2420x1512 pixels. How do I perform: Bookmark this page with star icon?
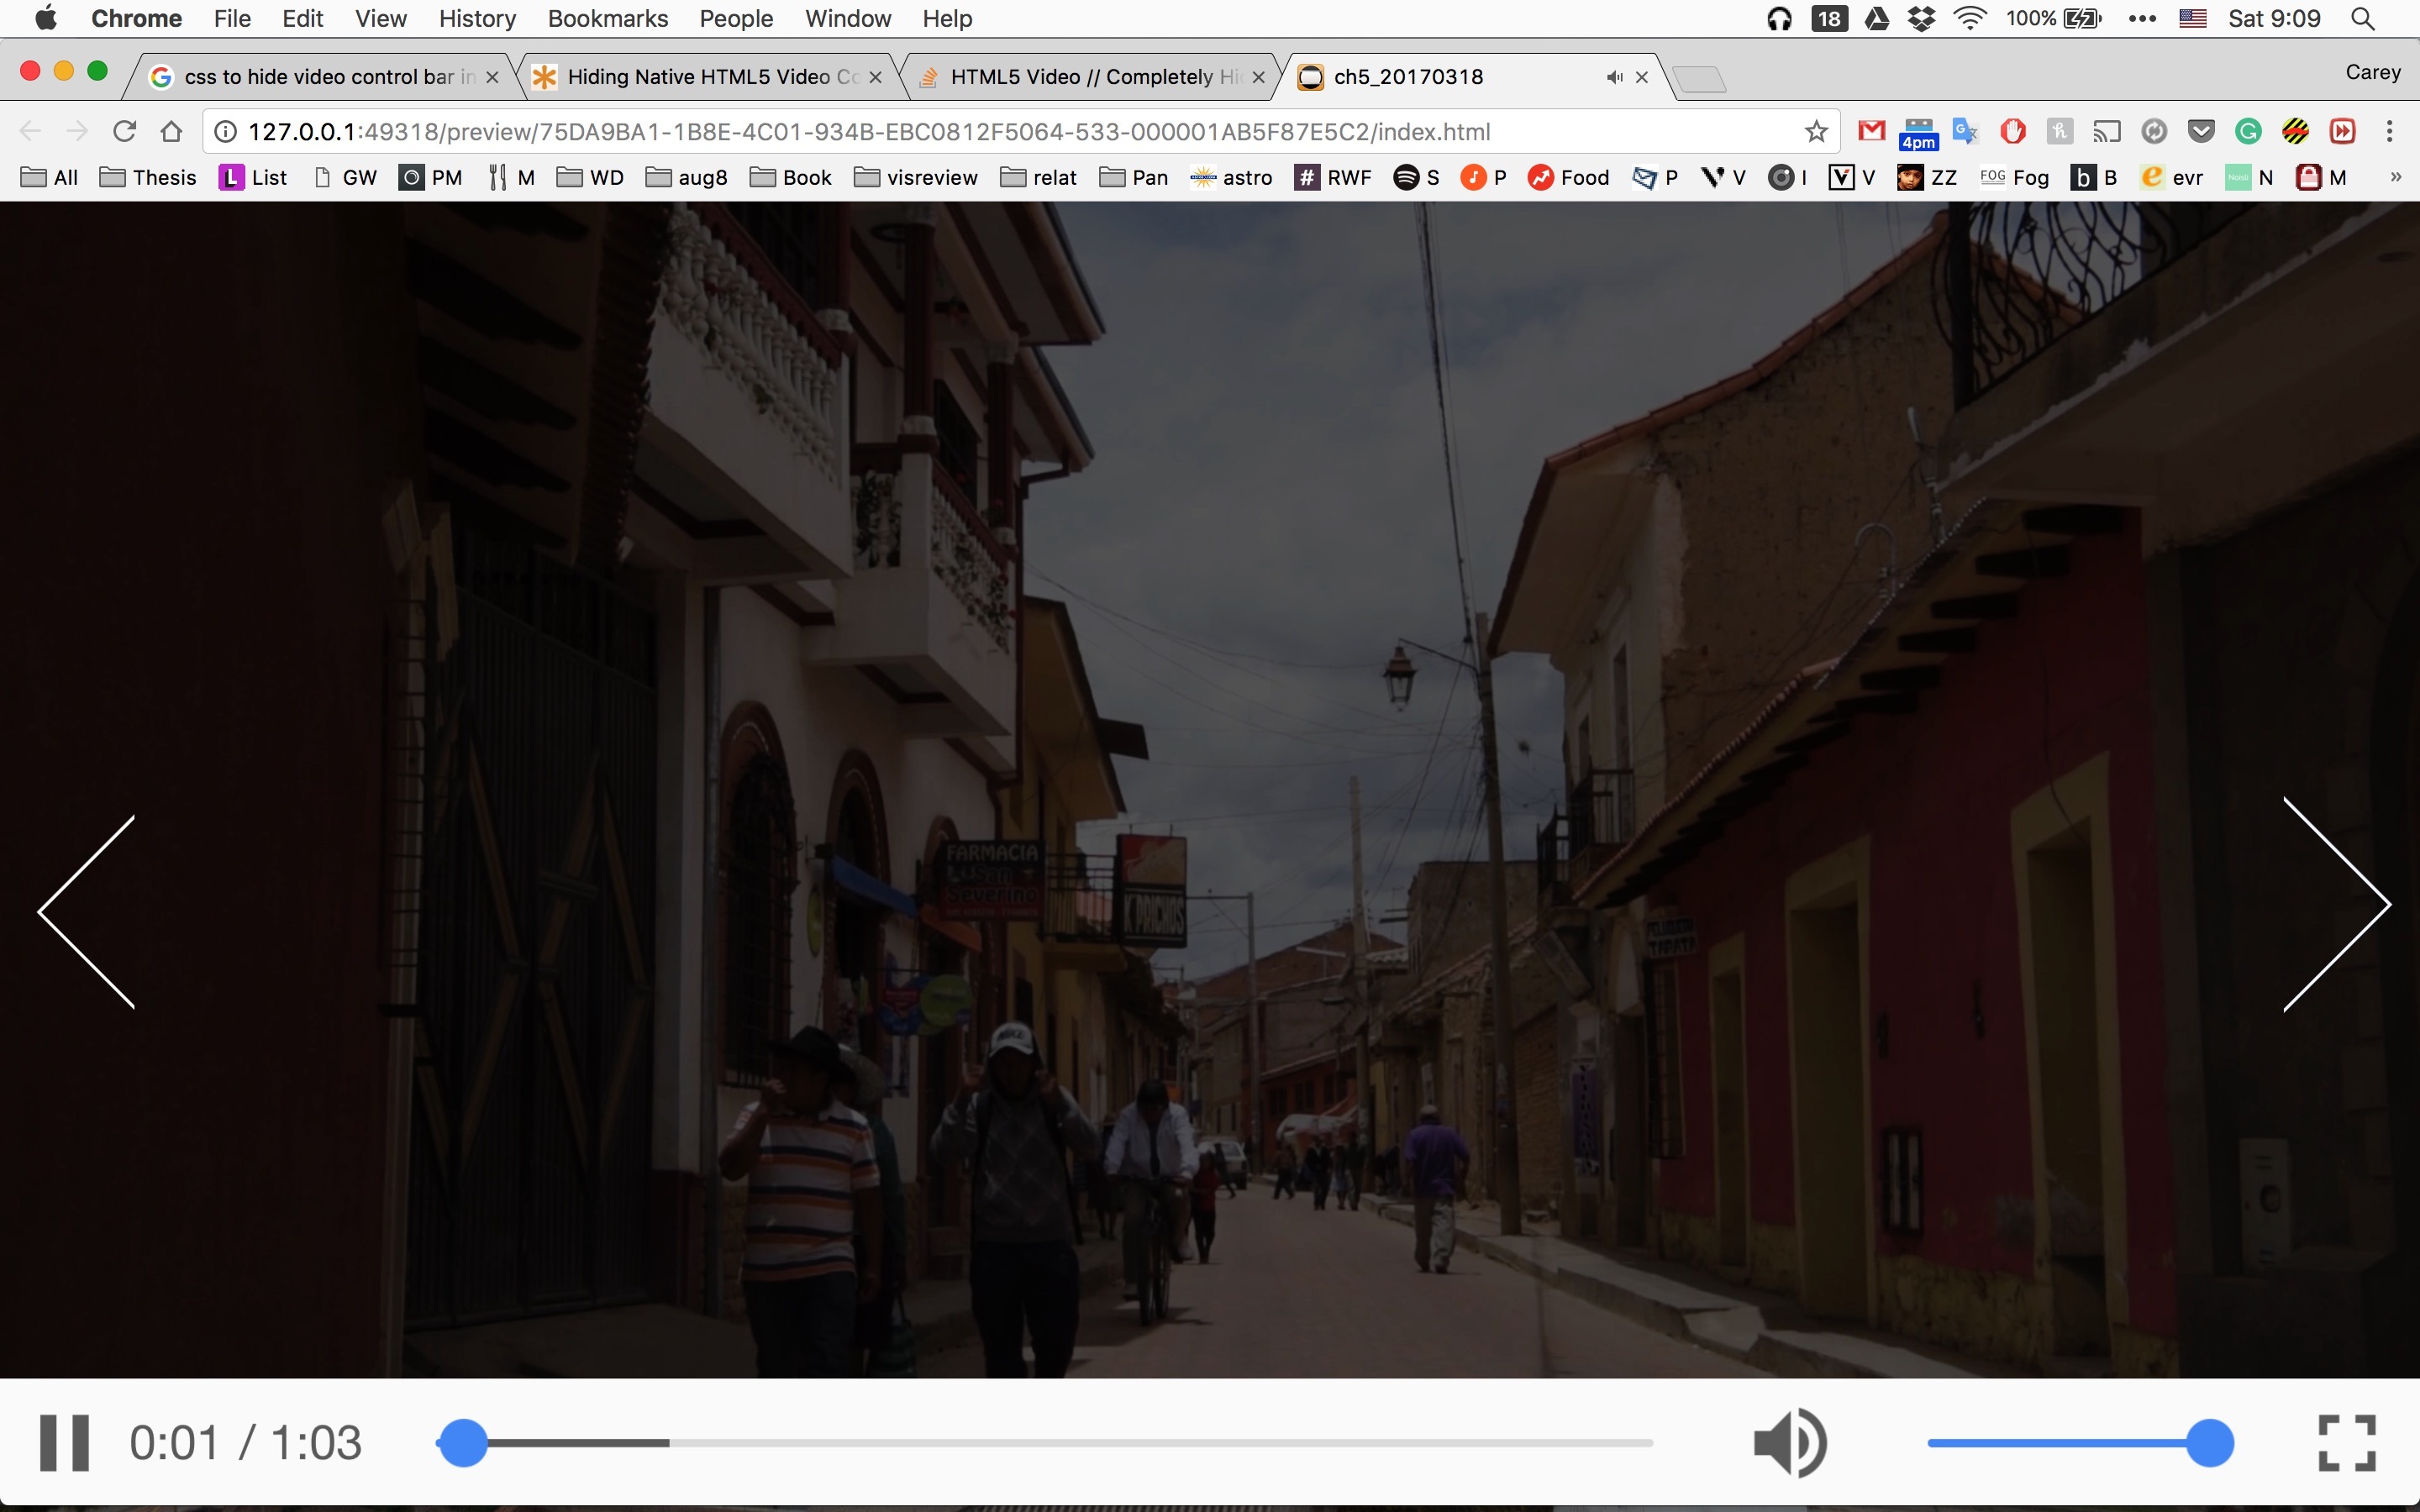click(x=1816, y=132)
